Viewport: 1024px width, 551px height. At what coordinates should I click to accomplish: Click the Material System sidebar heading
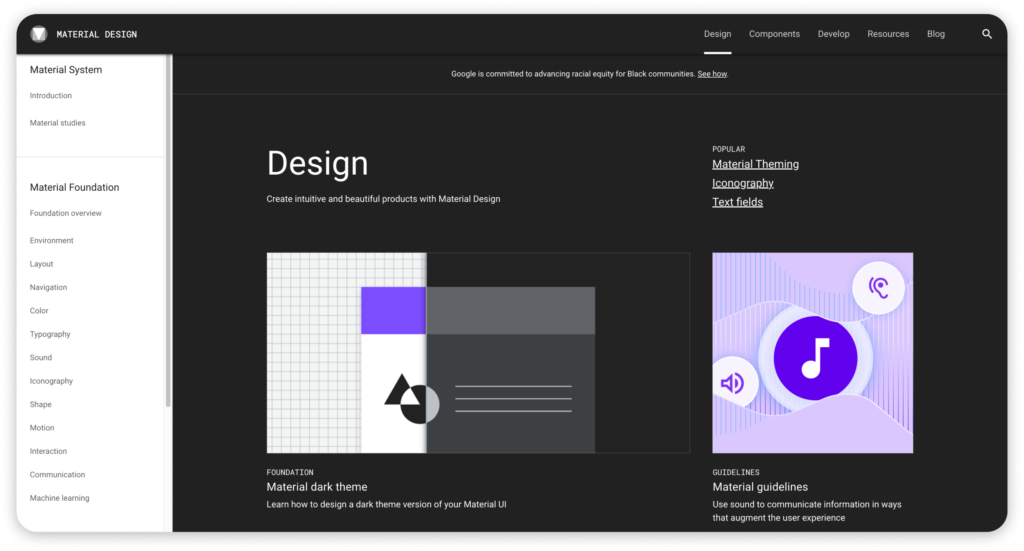[x=66, y=70]
